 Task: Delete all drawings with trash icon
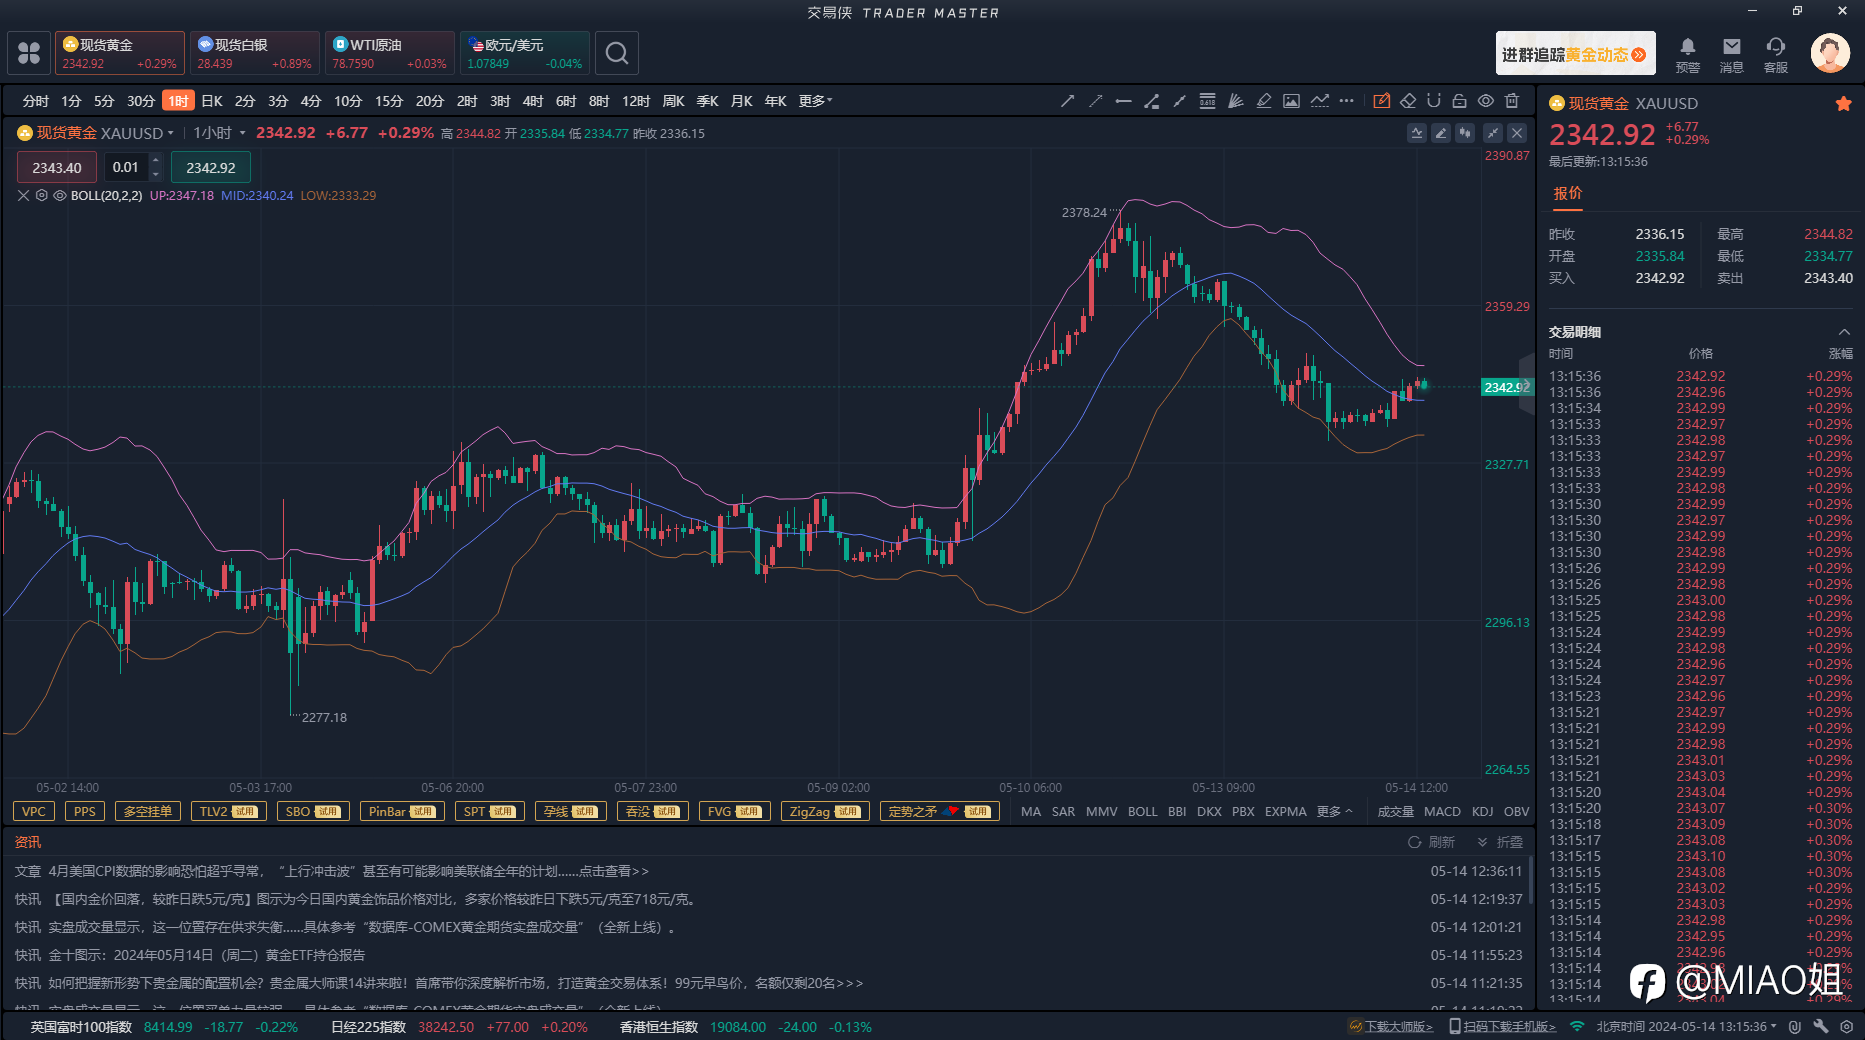[x=1512, y=101]
